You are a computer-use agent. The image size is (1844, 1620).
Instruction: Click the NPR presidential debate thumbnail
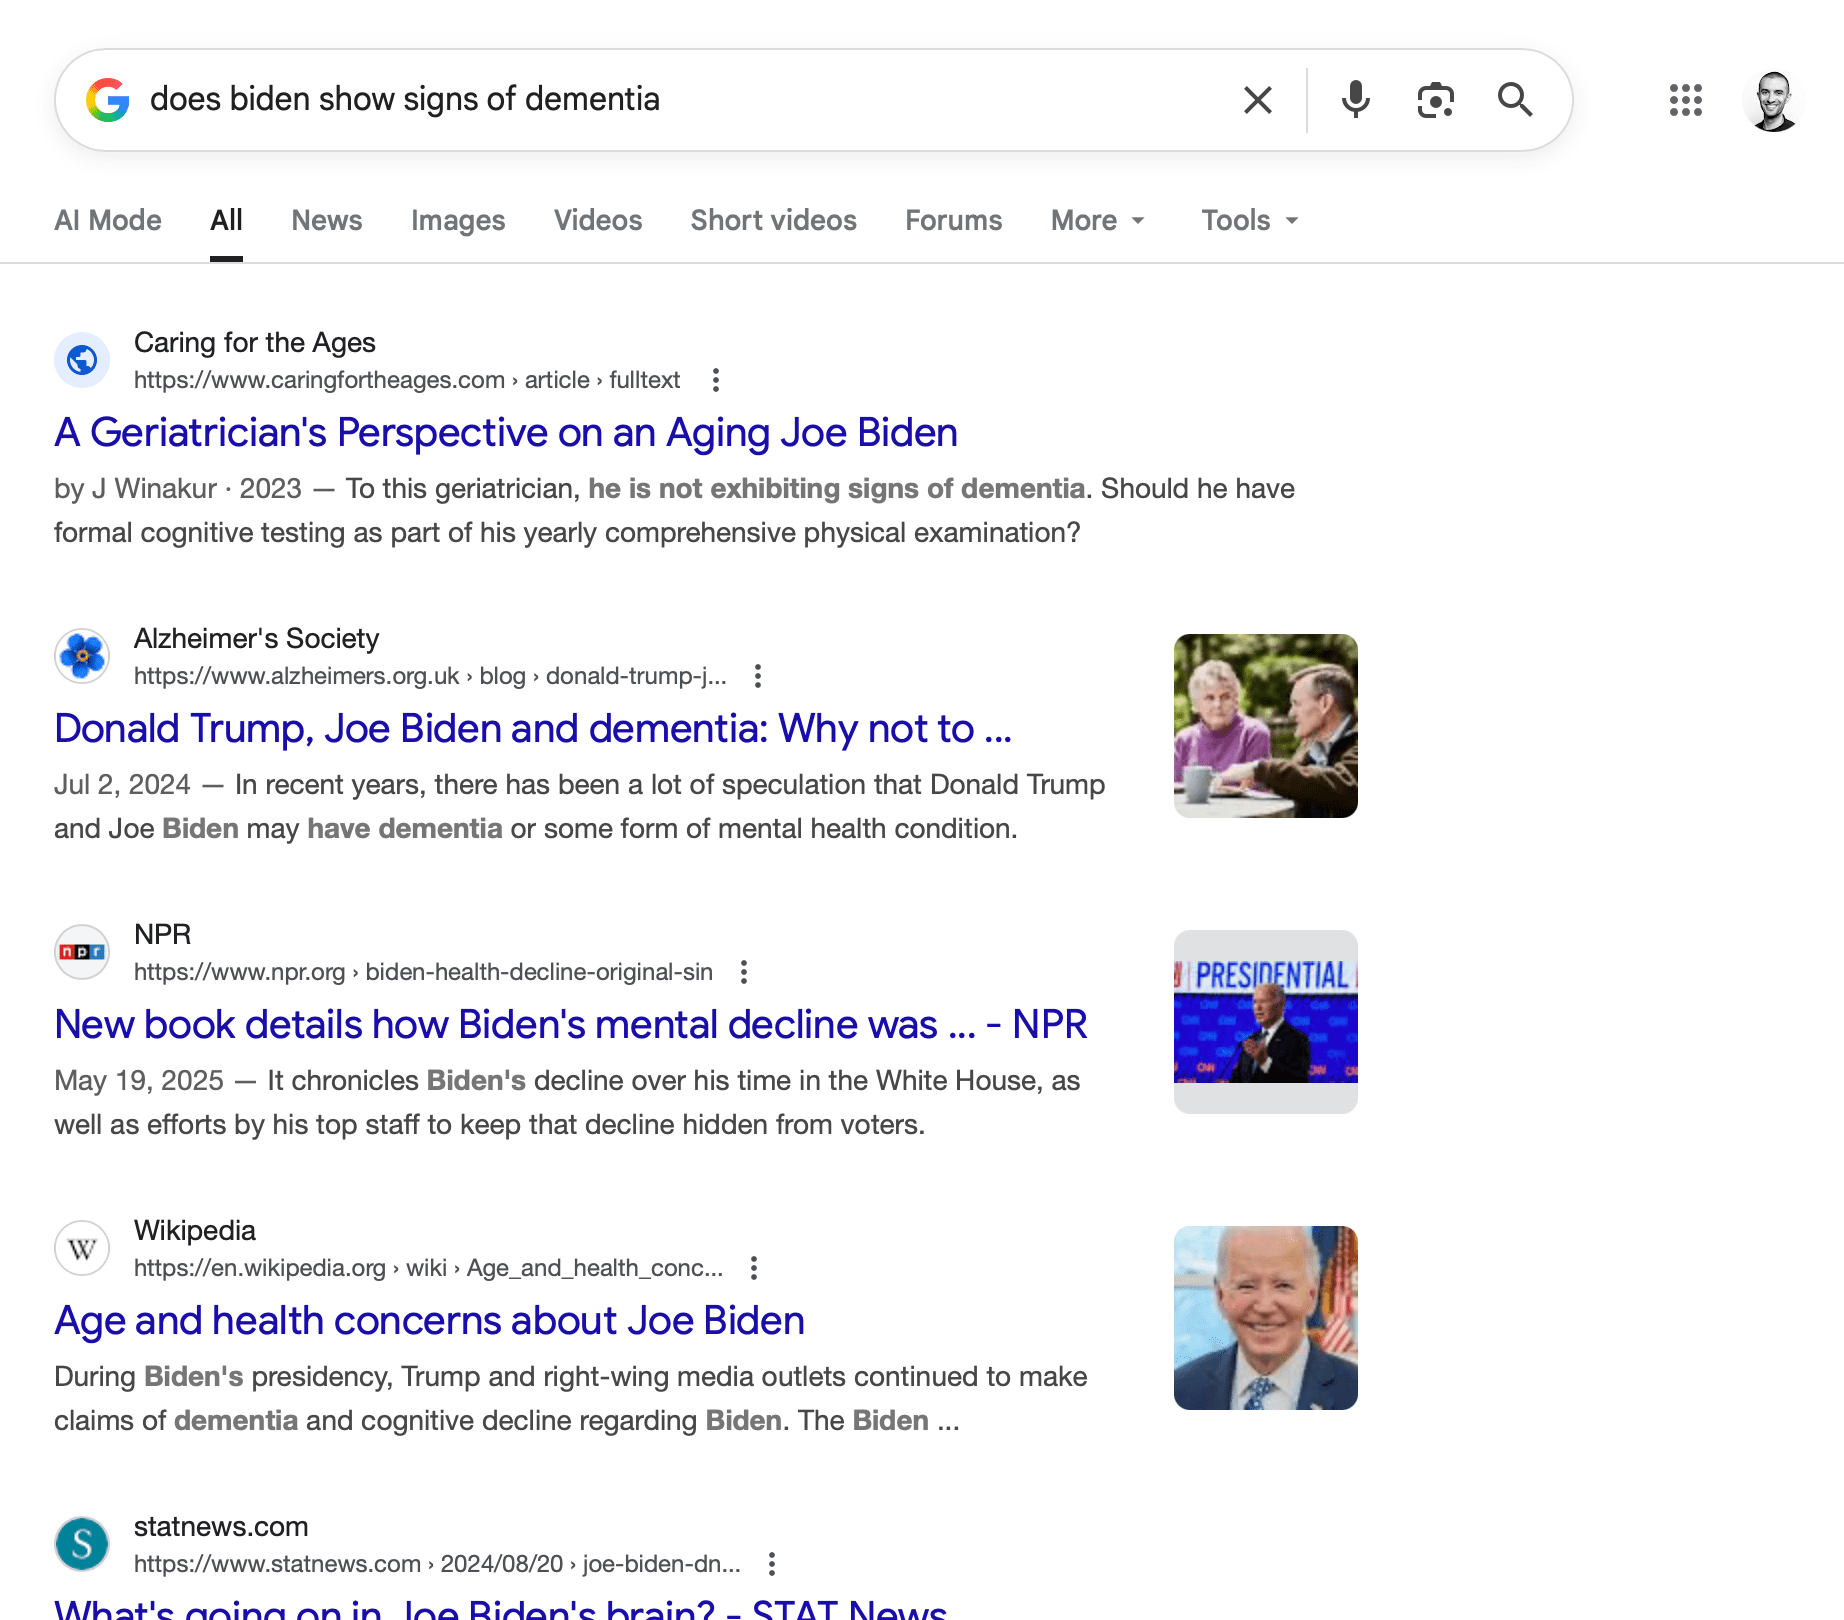tap(1265, 1021)
